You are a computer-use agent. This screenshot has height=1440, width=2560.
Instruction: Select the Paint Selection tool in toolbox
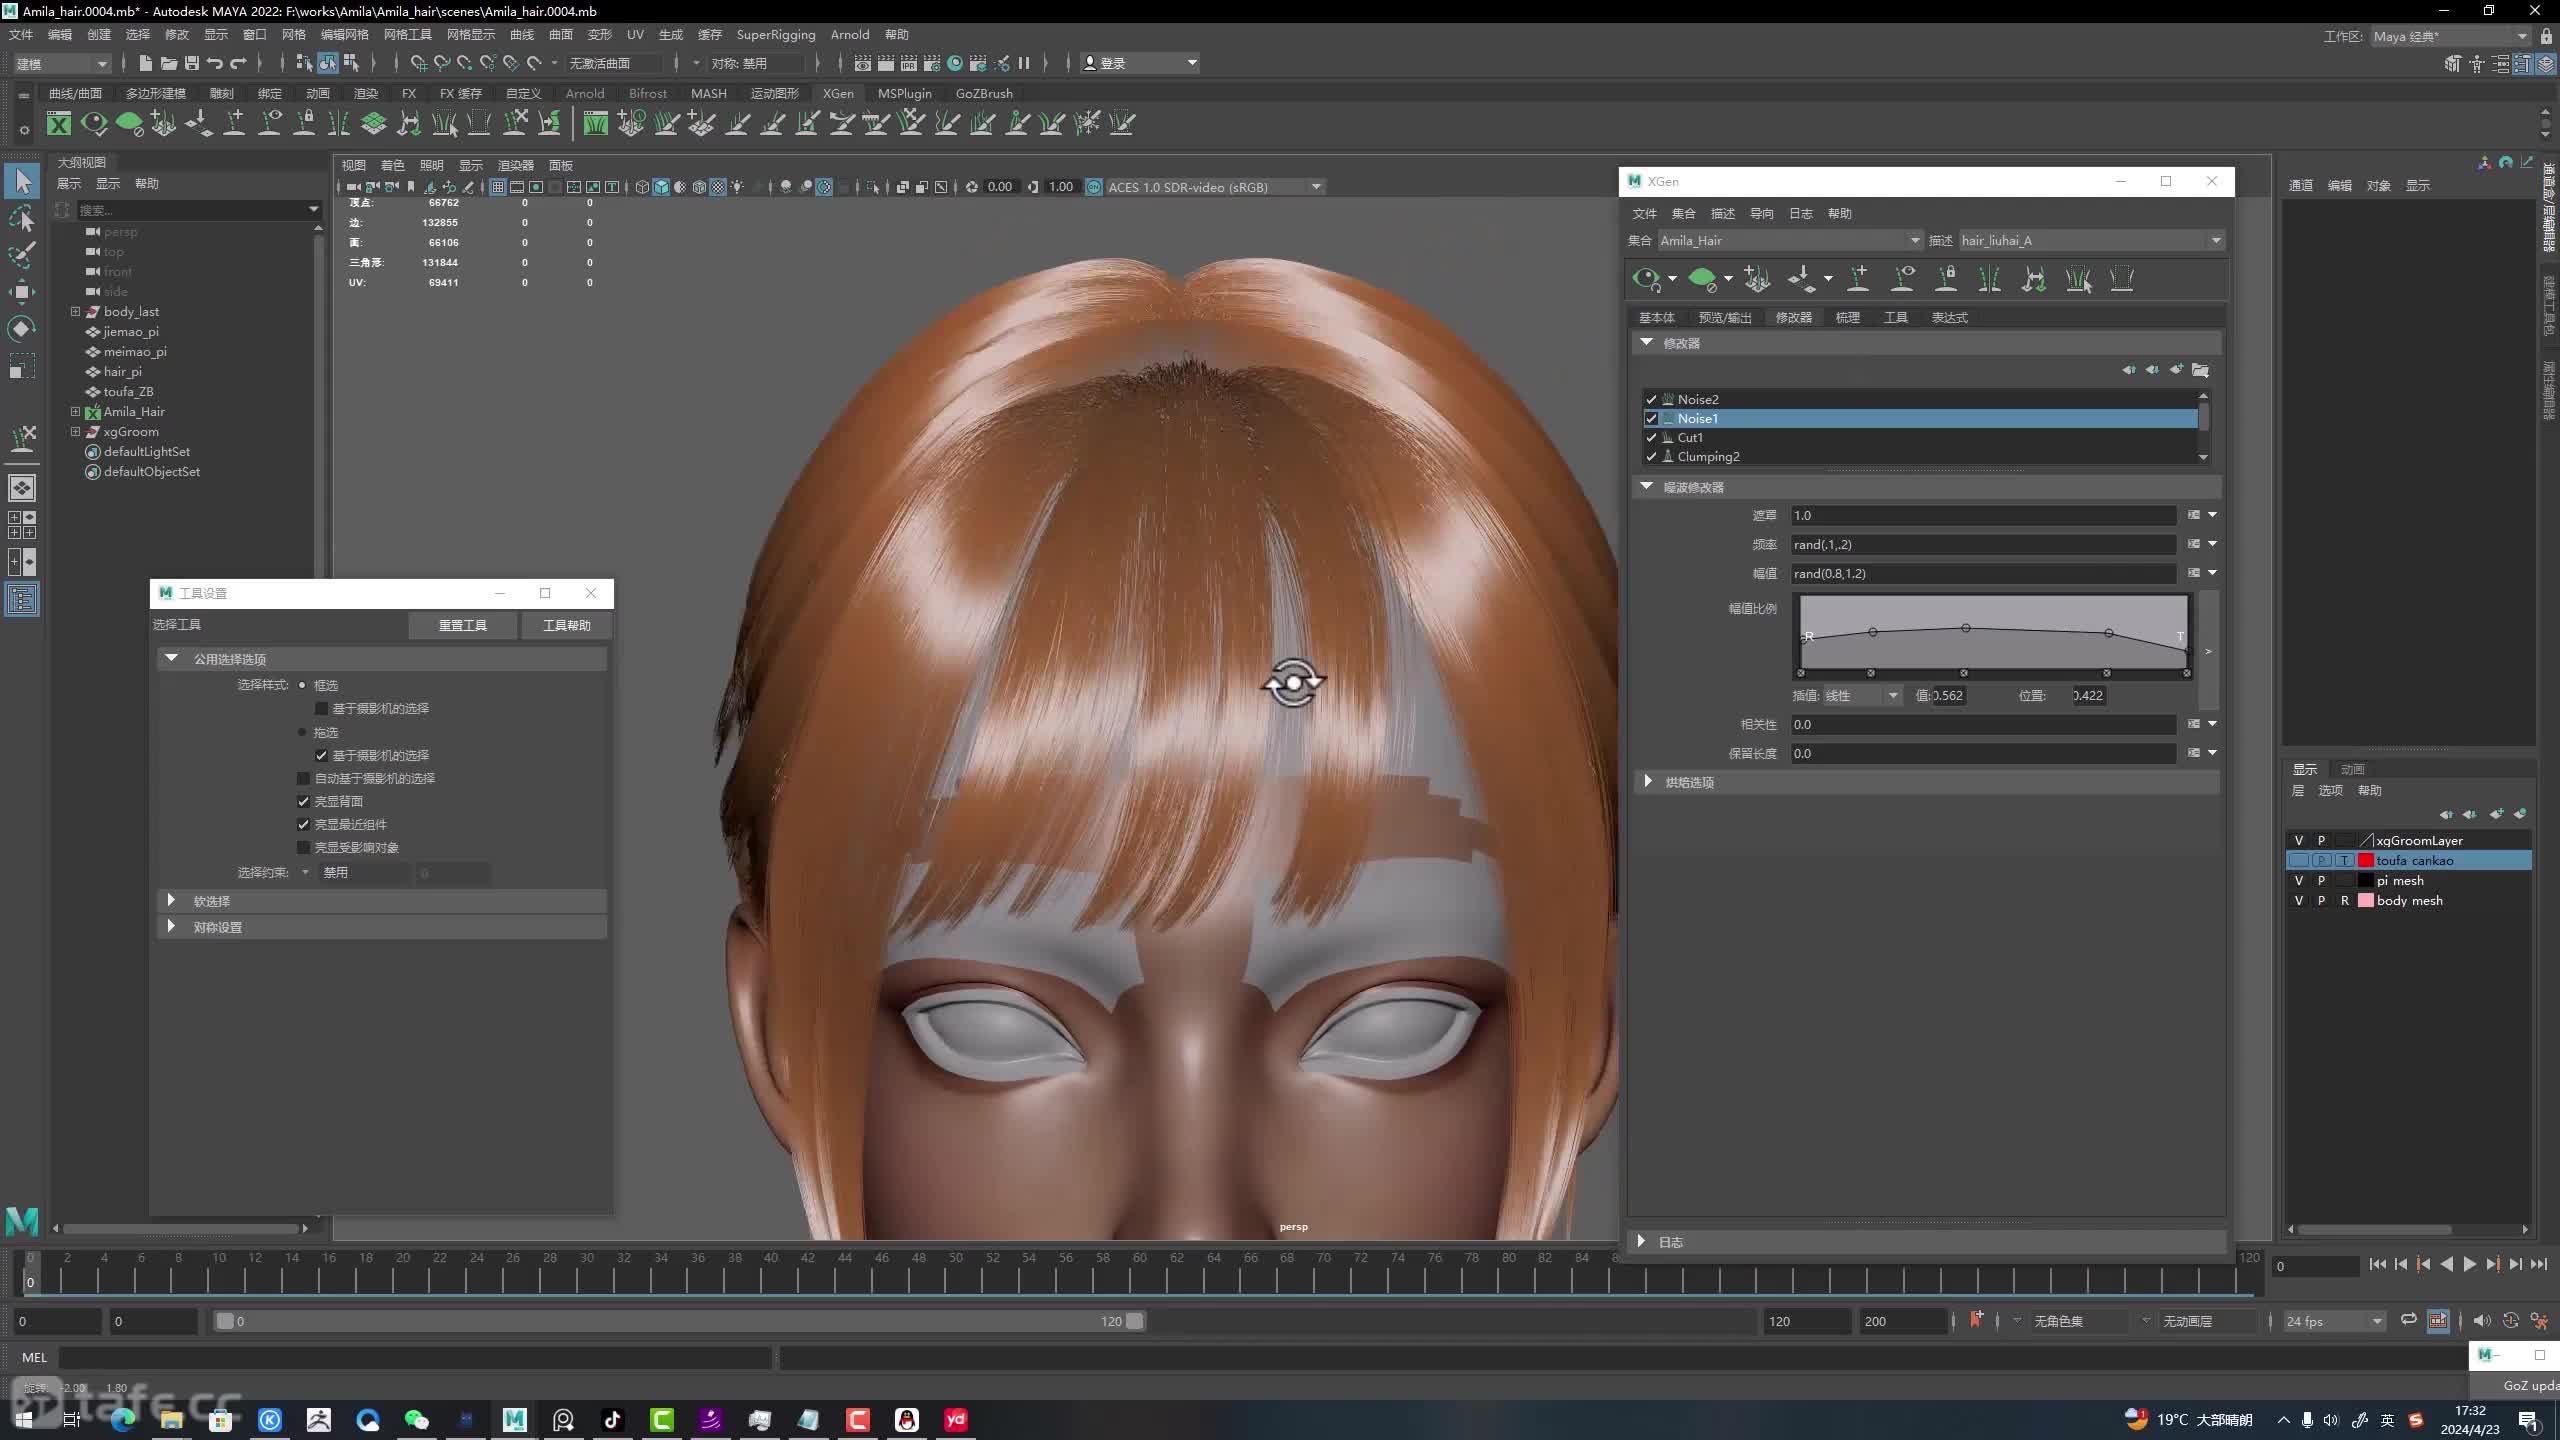[x=22, y=255]
